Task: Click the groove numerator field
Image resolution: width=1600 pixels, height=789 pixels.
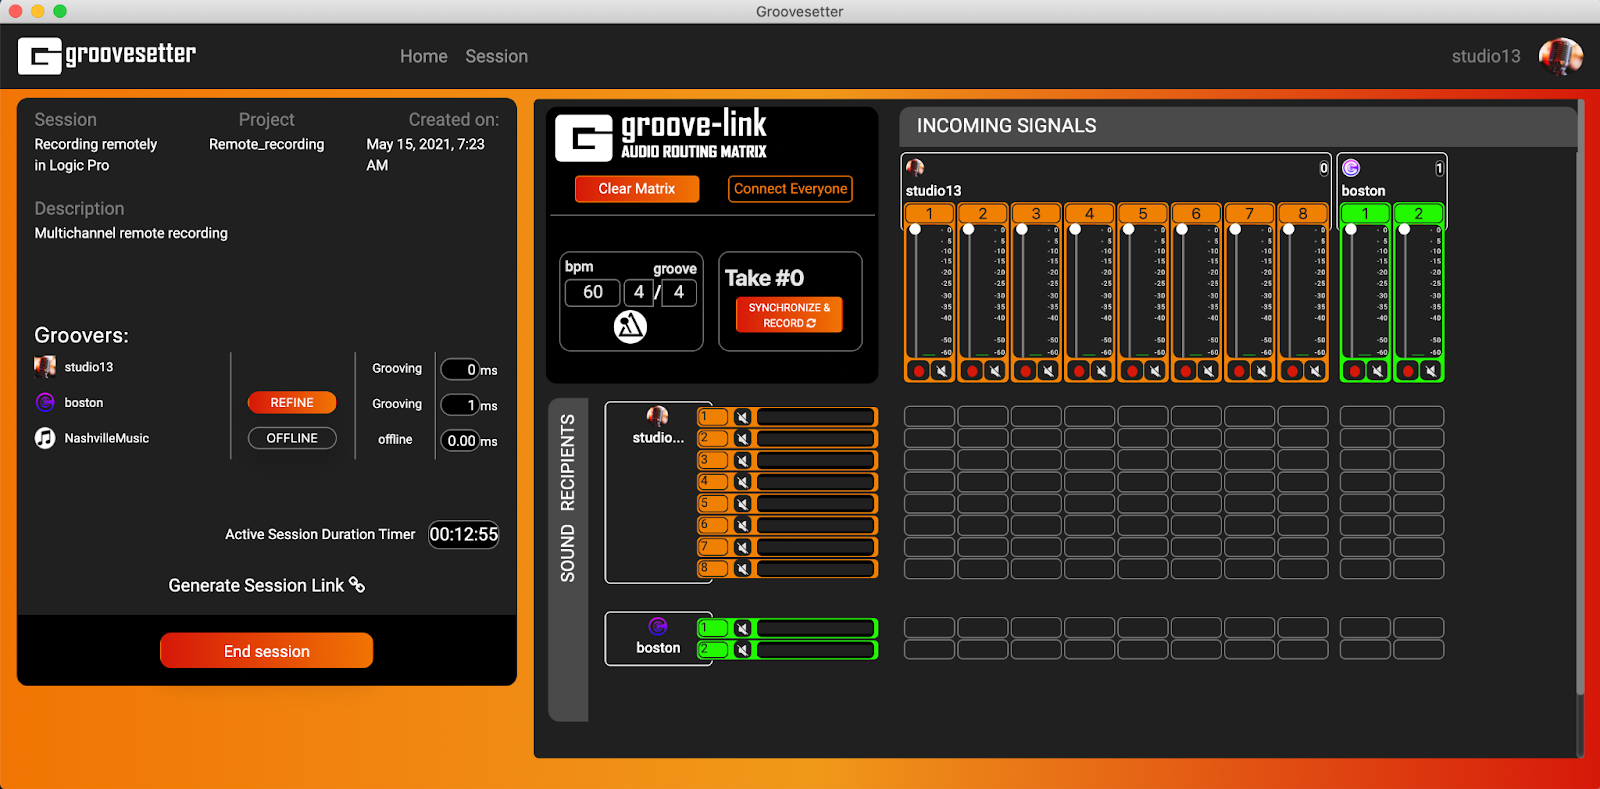Action: pyautogui.click(x=639, y=292)
